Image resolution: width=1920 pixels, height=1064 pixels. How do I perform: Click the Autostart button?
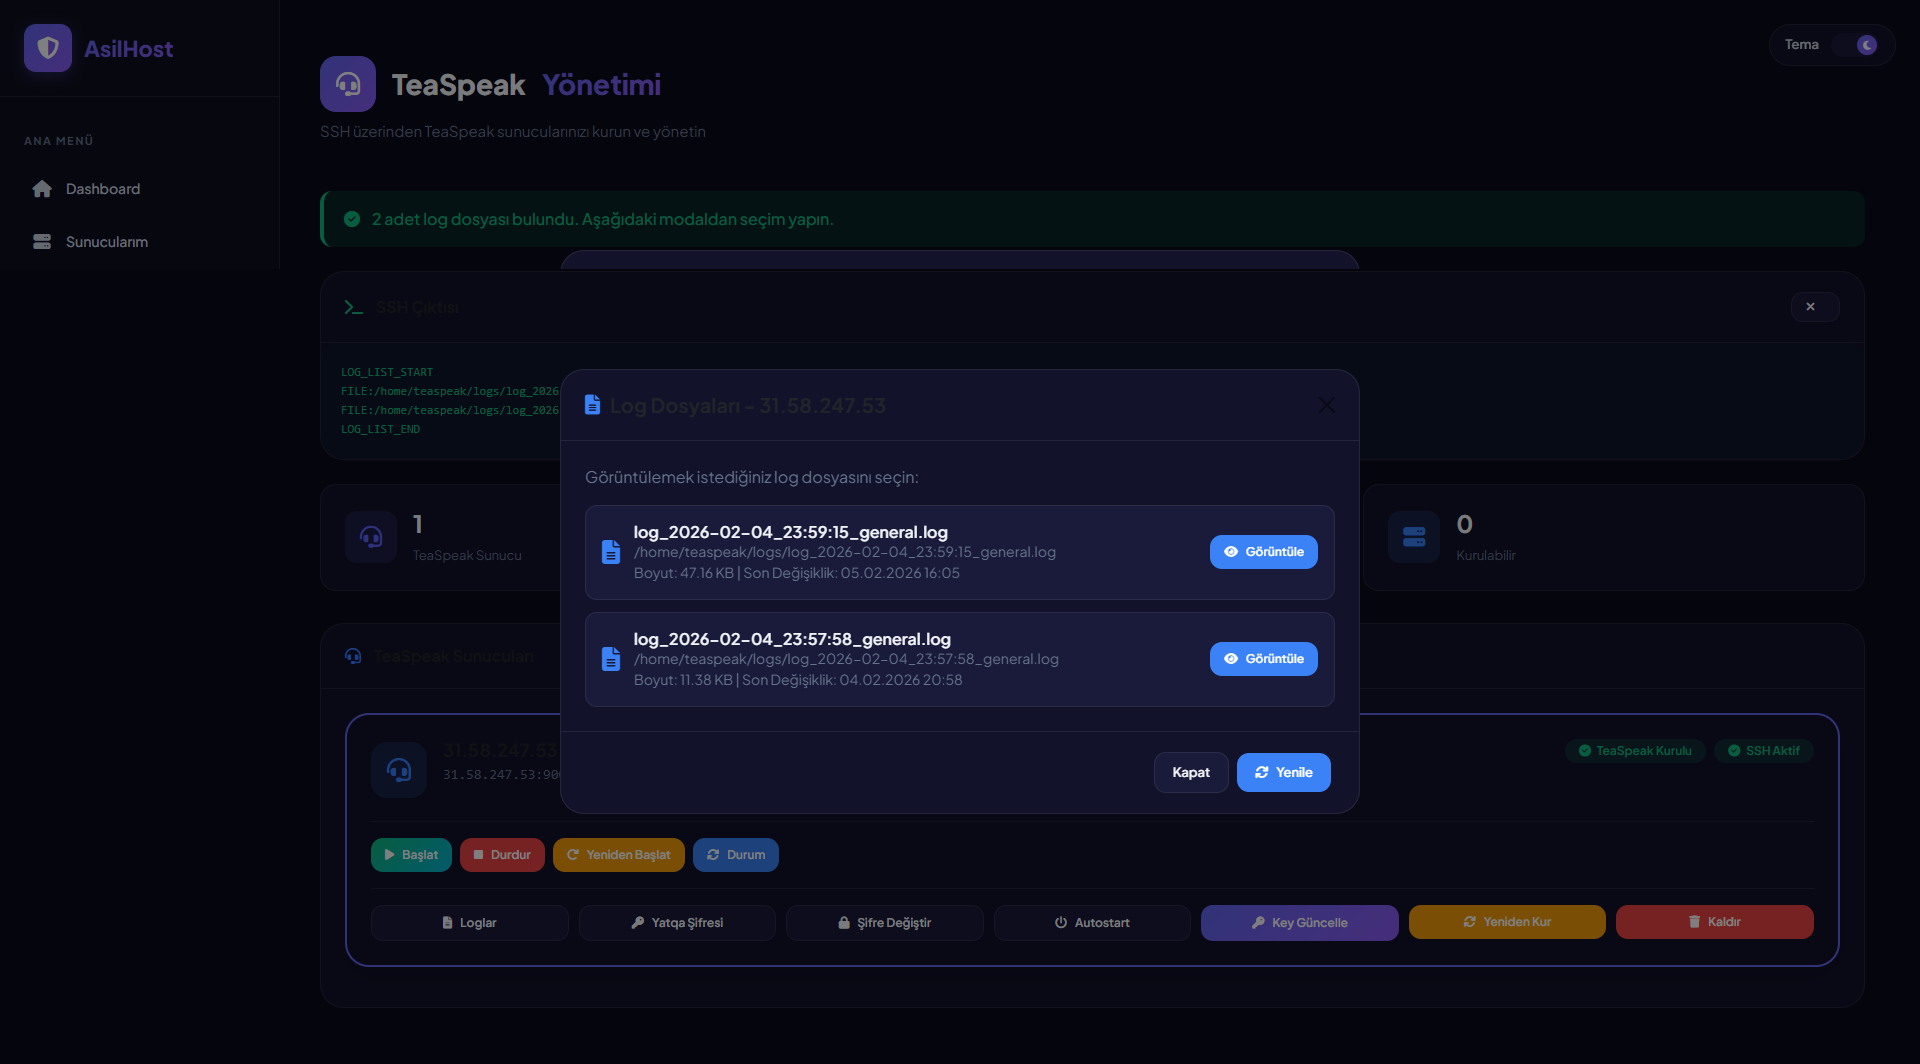[1092, 923]
